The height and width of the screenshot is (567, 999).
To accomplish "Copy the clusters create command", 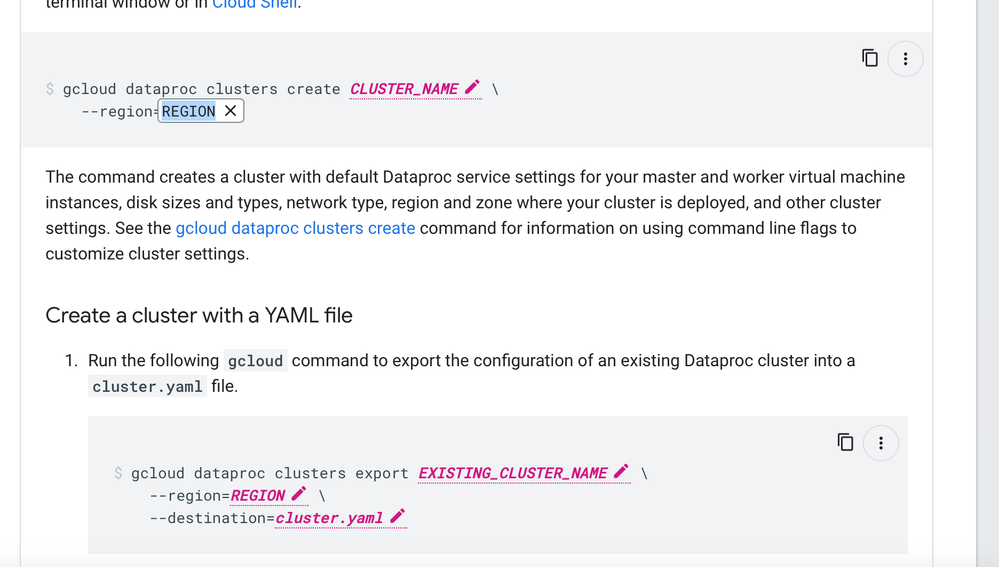I will (x=870, y=58).
